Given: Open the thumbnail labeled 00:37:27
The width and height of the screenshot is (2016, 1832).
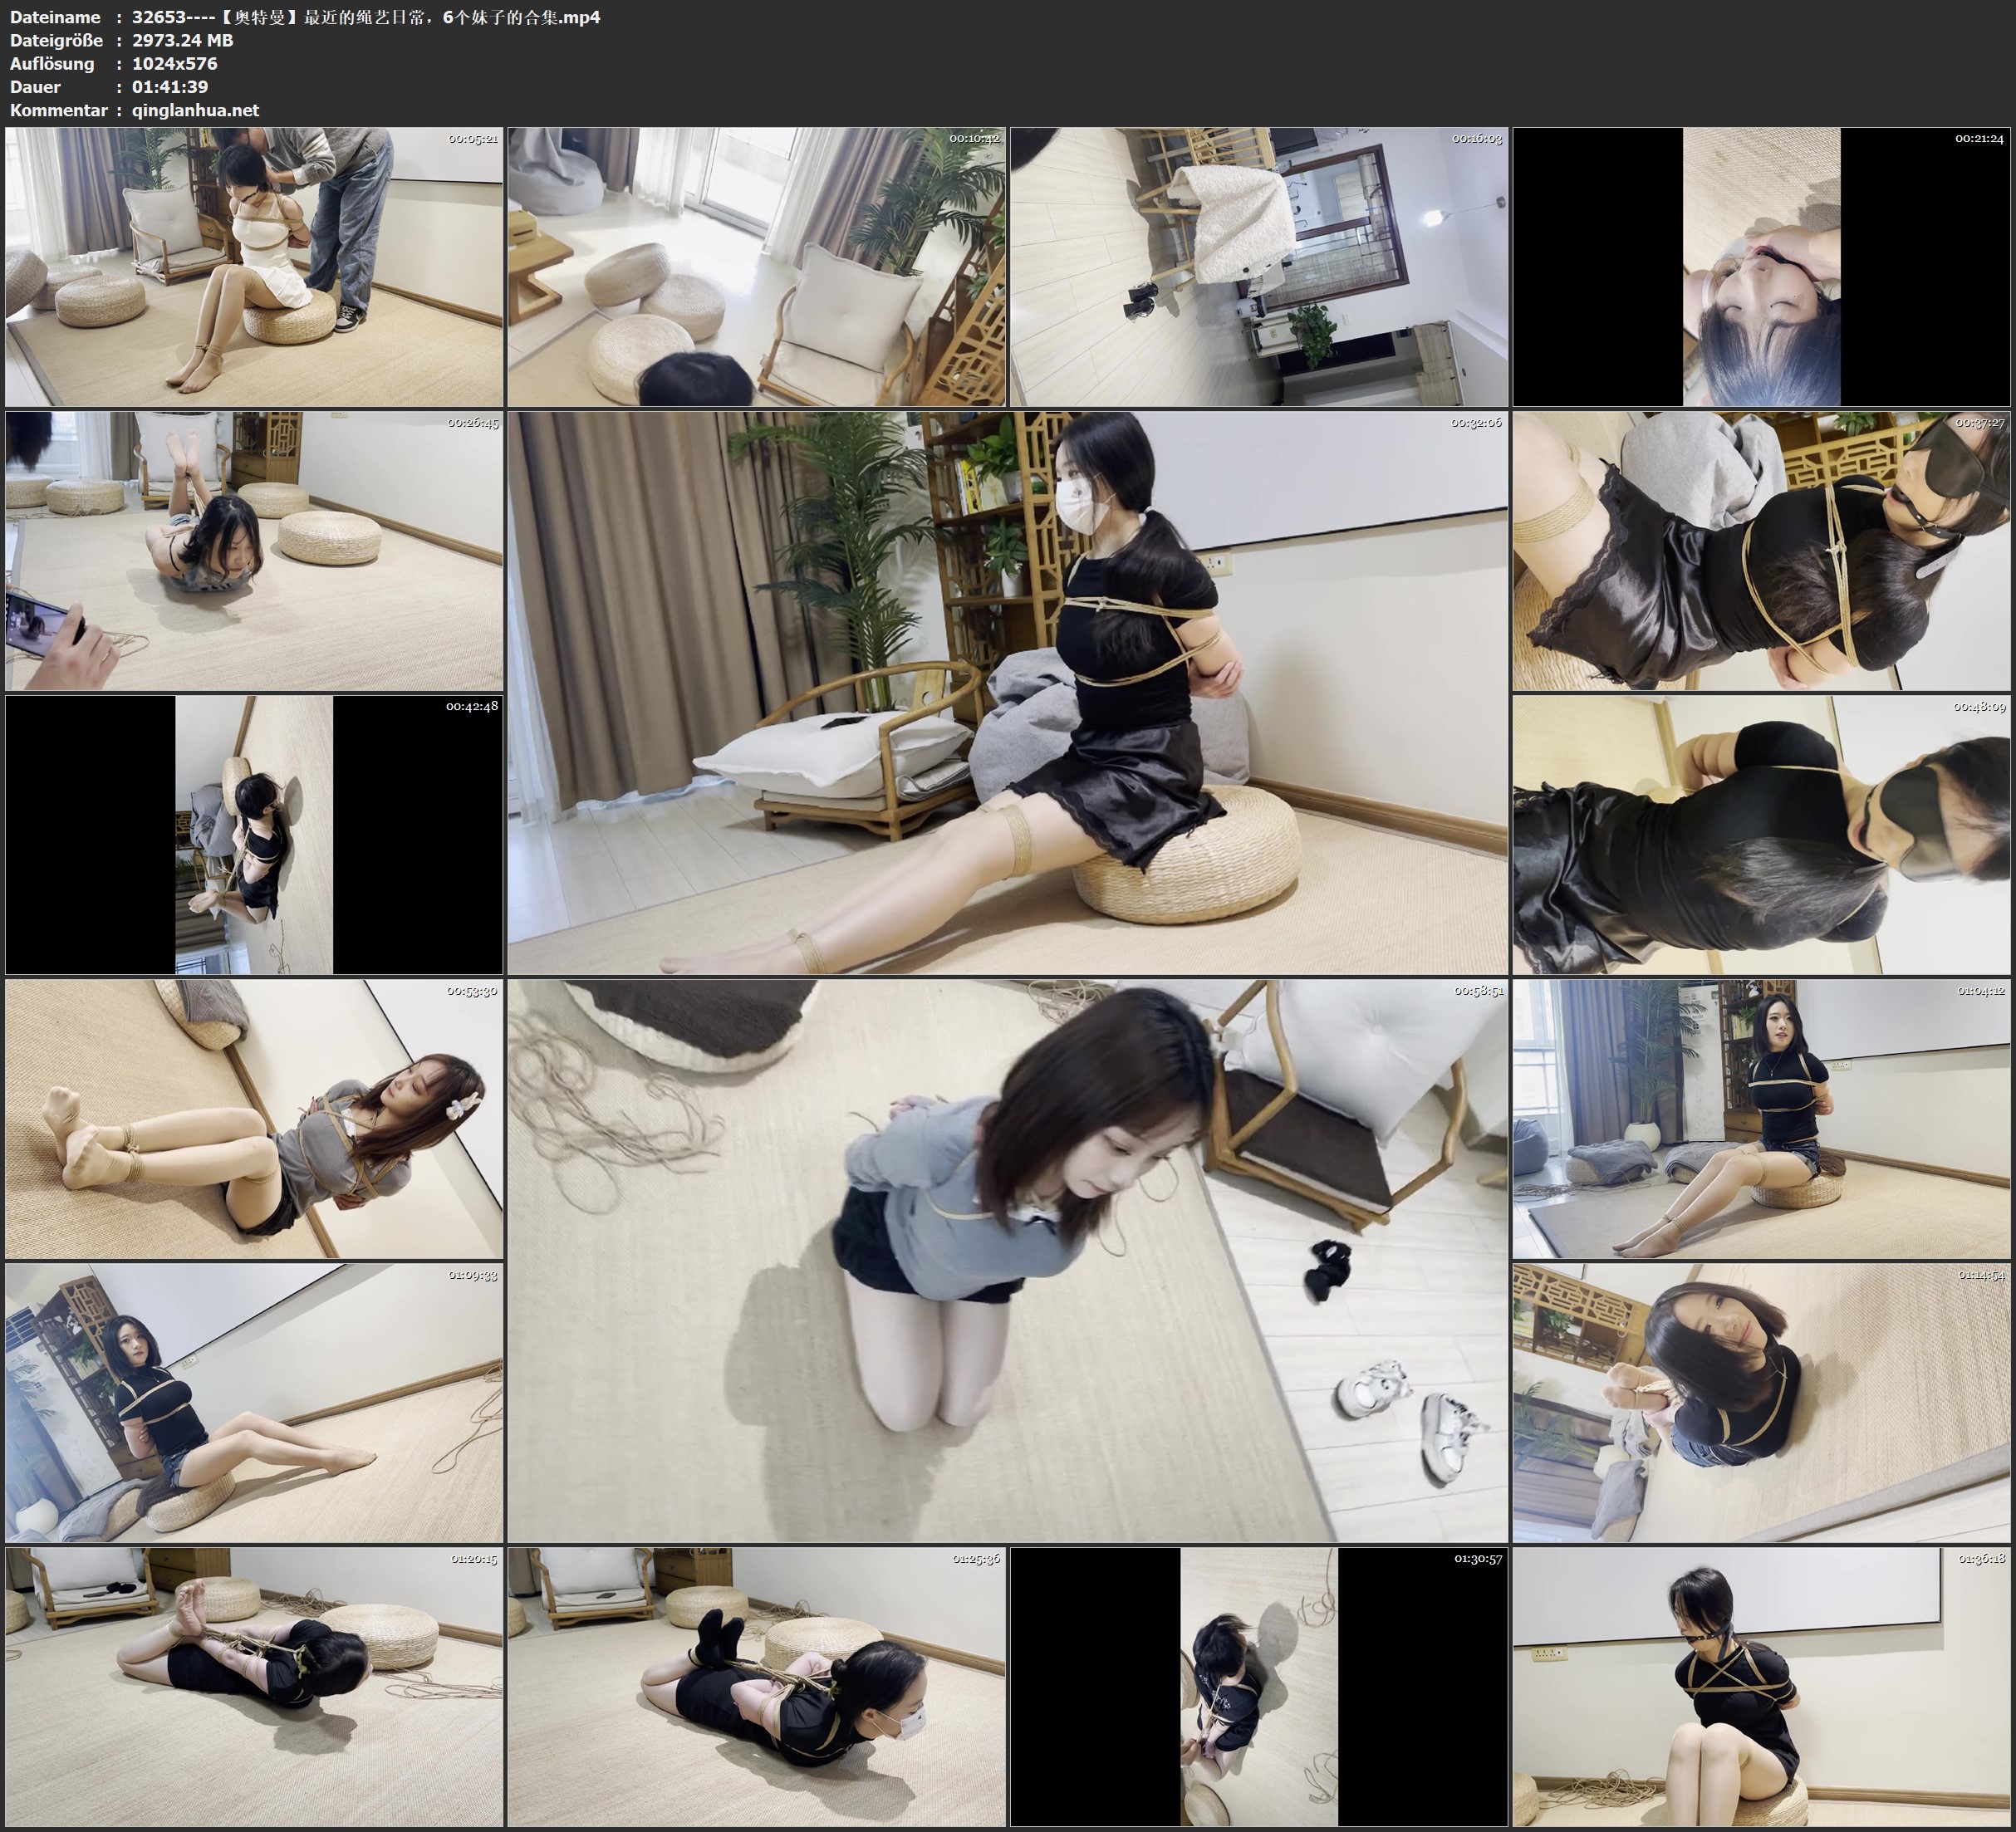Looking at the screenshot, I should tap(1761, 550).
